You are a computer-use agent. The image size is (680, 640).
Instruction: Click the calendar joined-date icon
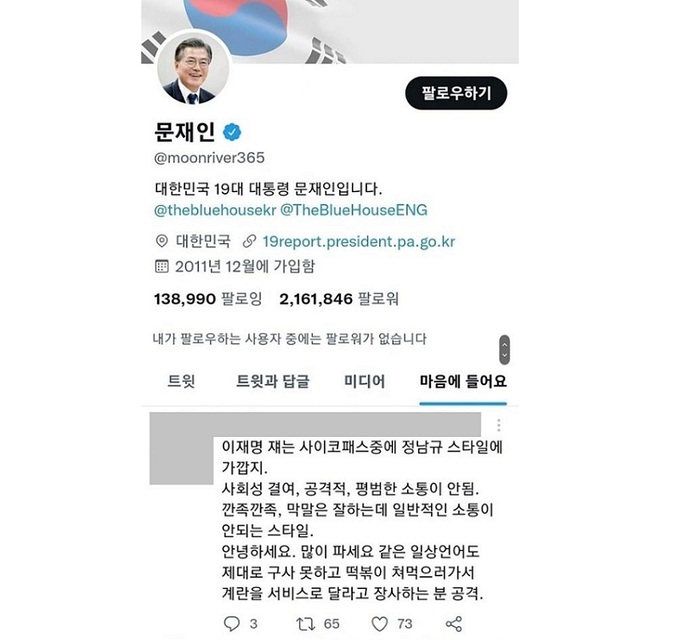click(x=161, y=266)
